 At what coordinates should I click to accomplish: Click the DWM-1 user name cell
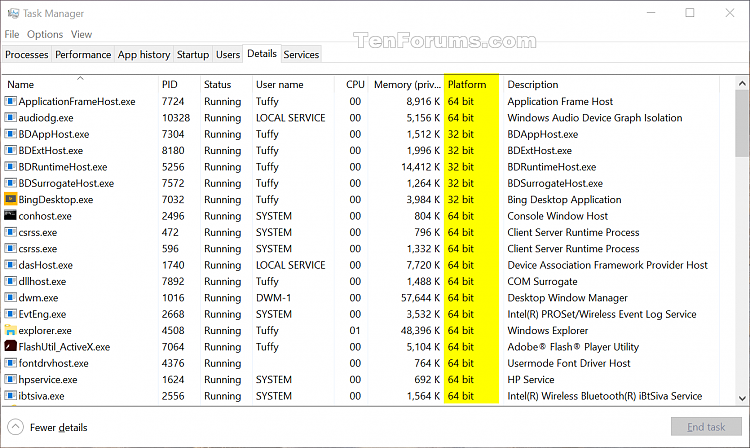[273, 297]
